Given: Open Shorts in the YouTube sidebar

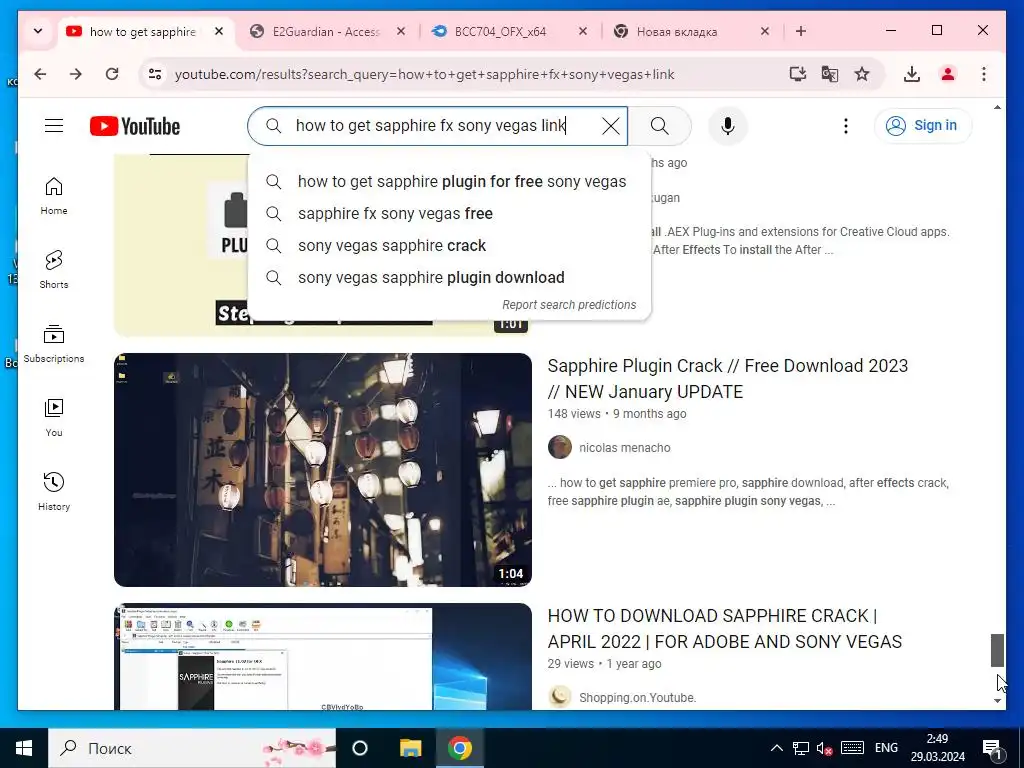Looking at the screenshot, I should click(54, 270).
